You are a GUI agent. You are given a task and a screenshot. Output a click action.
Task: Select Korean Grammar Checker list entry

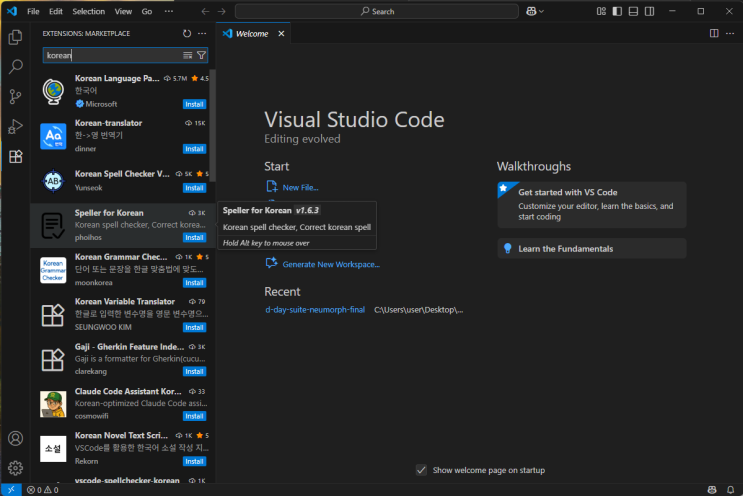[x=123, y=270]
